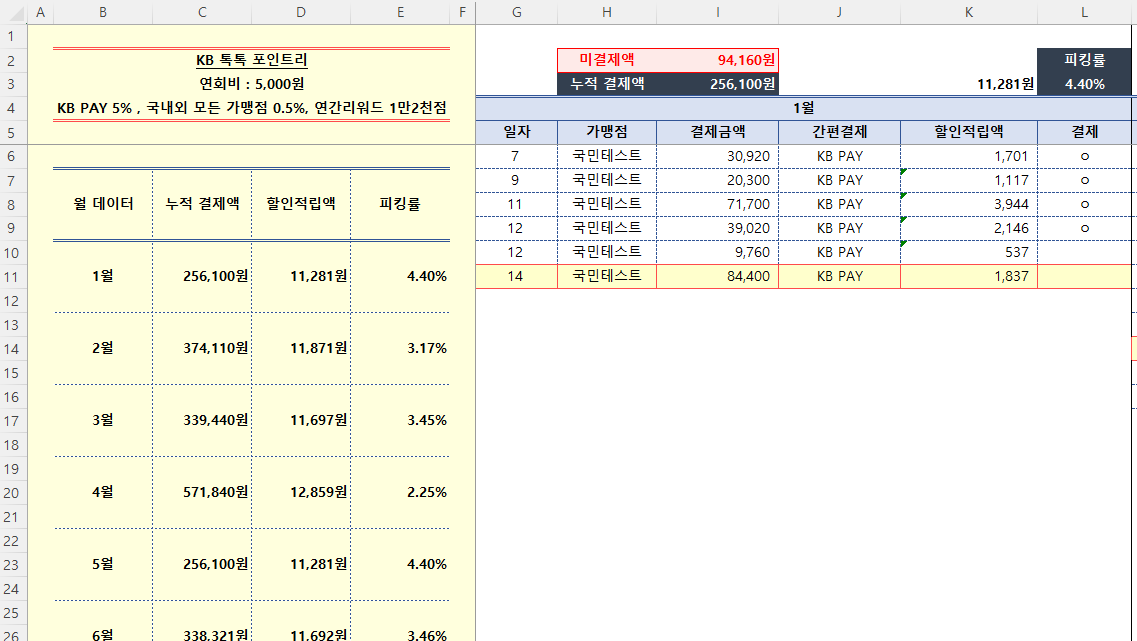Click the 가맹점 column heading cell

(x=607, y=132)
